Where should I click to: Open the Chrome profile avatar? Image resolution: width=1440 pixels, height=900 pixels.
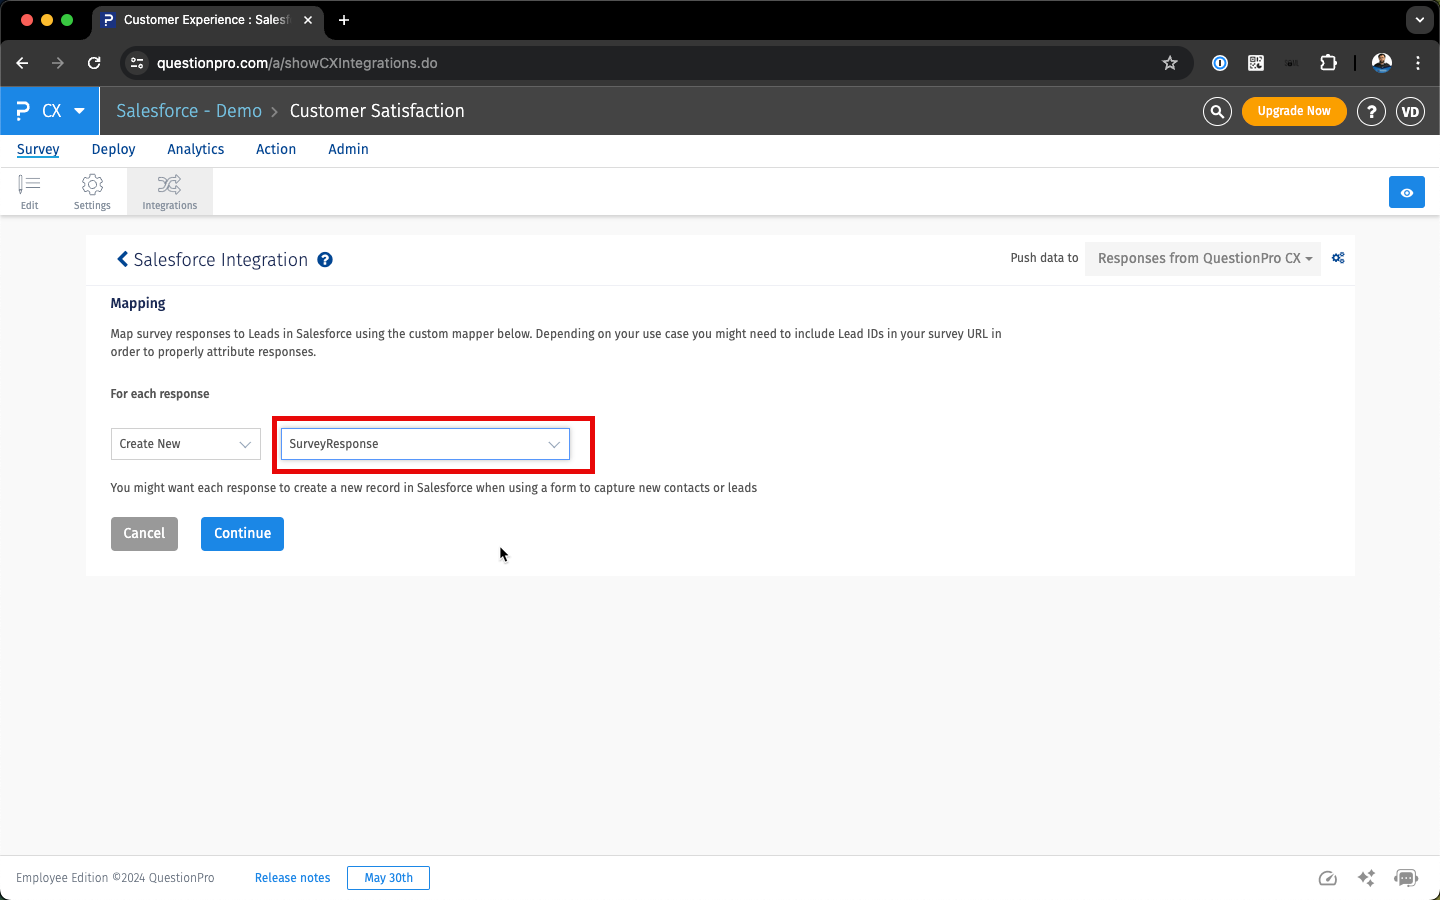[1382, 63]
